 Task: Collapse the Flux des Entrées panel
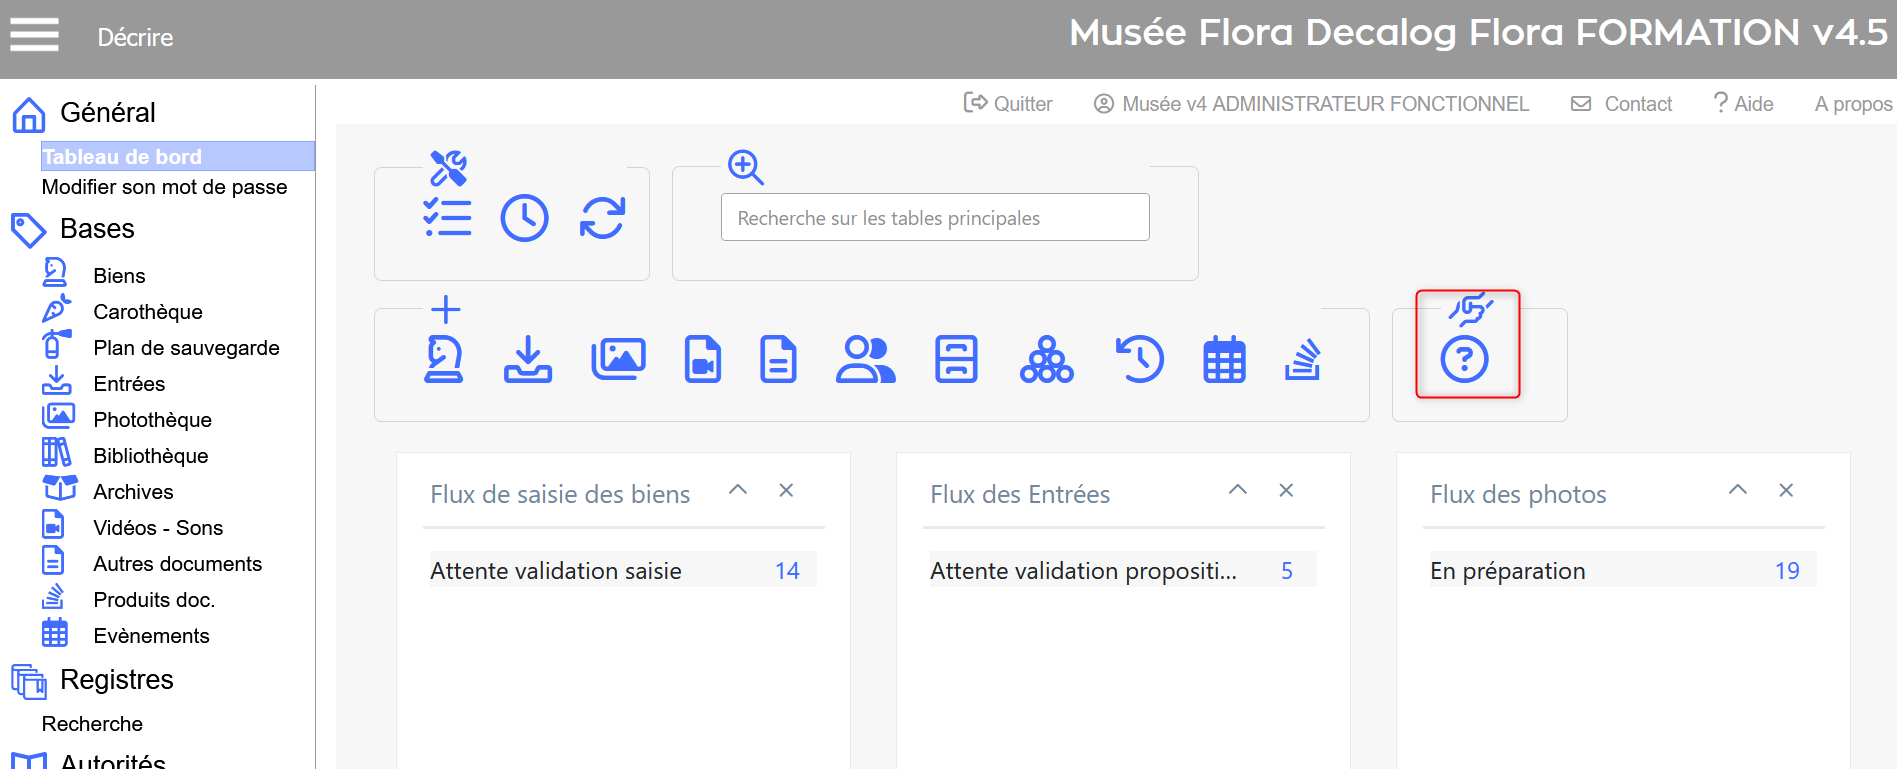coord(1238,490)
